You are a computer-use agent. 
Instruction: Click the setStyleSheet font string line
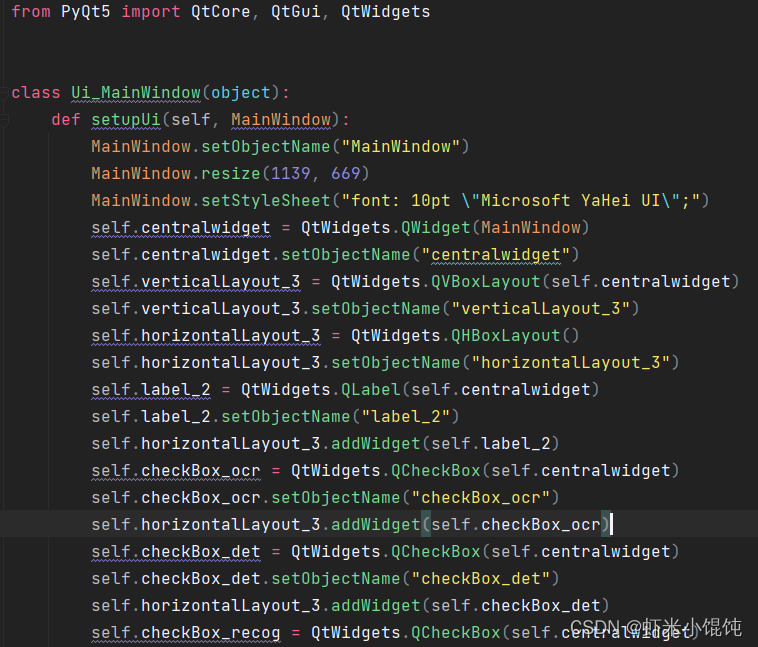[400, 201]
